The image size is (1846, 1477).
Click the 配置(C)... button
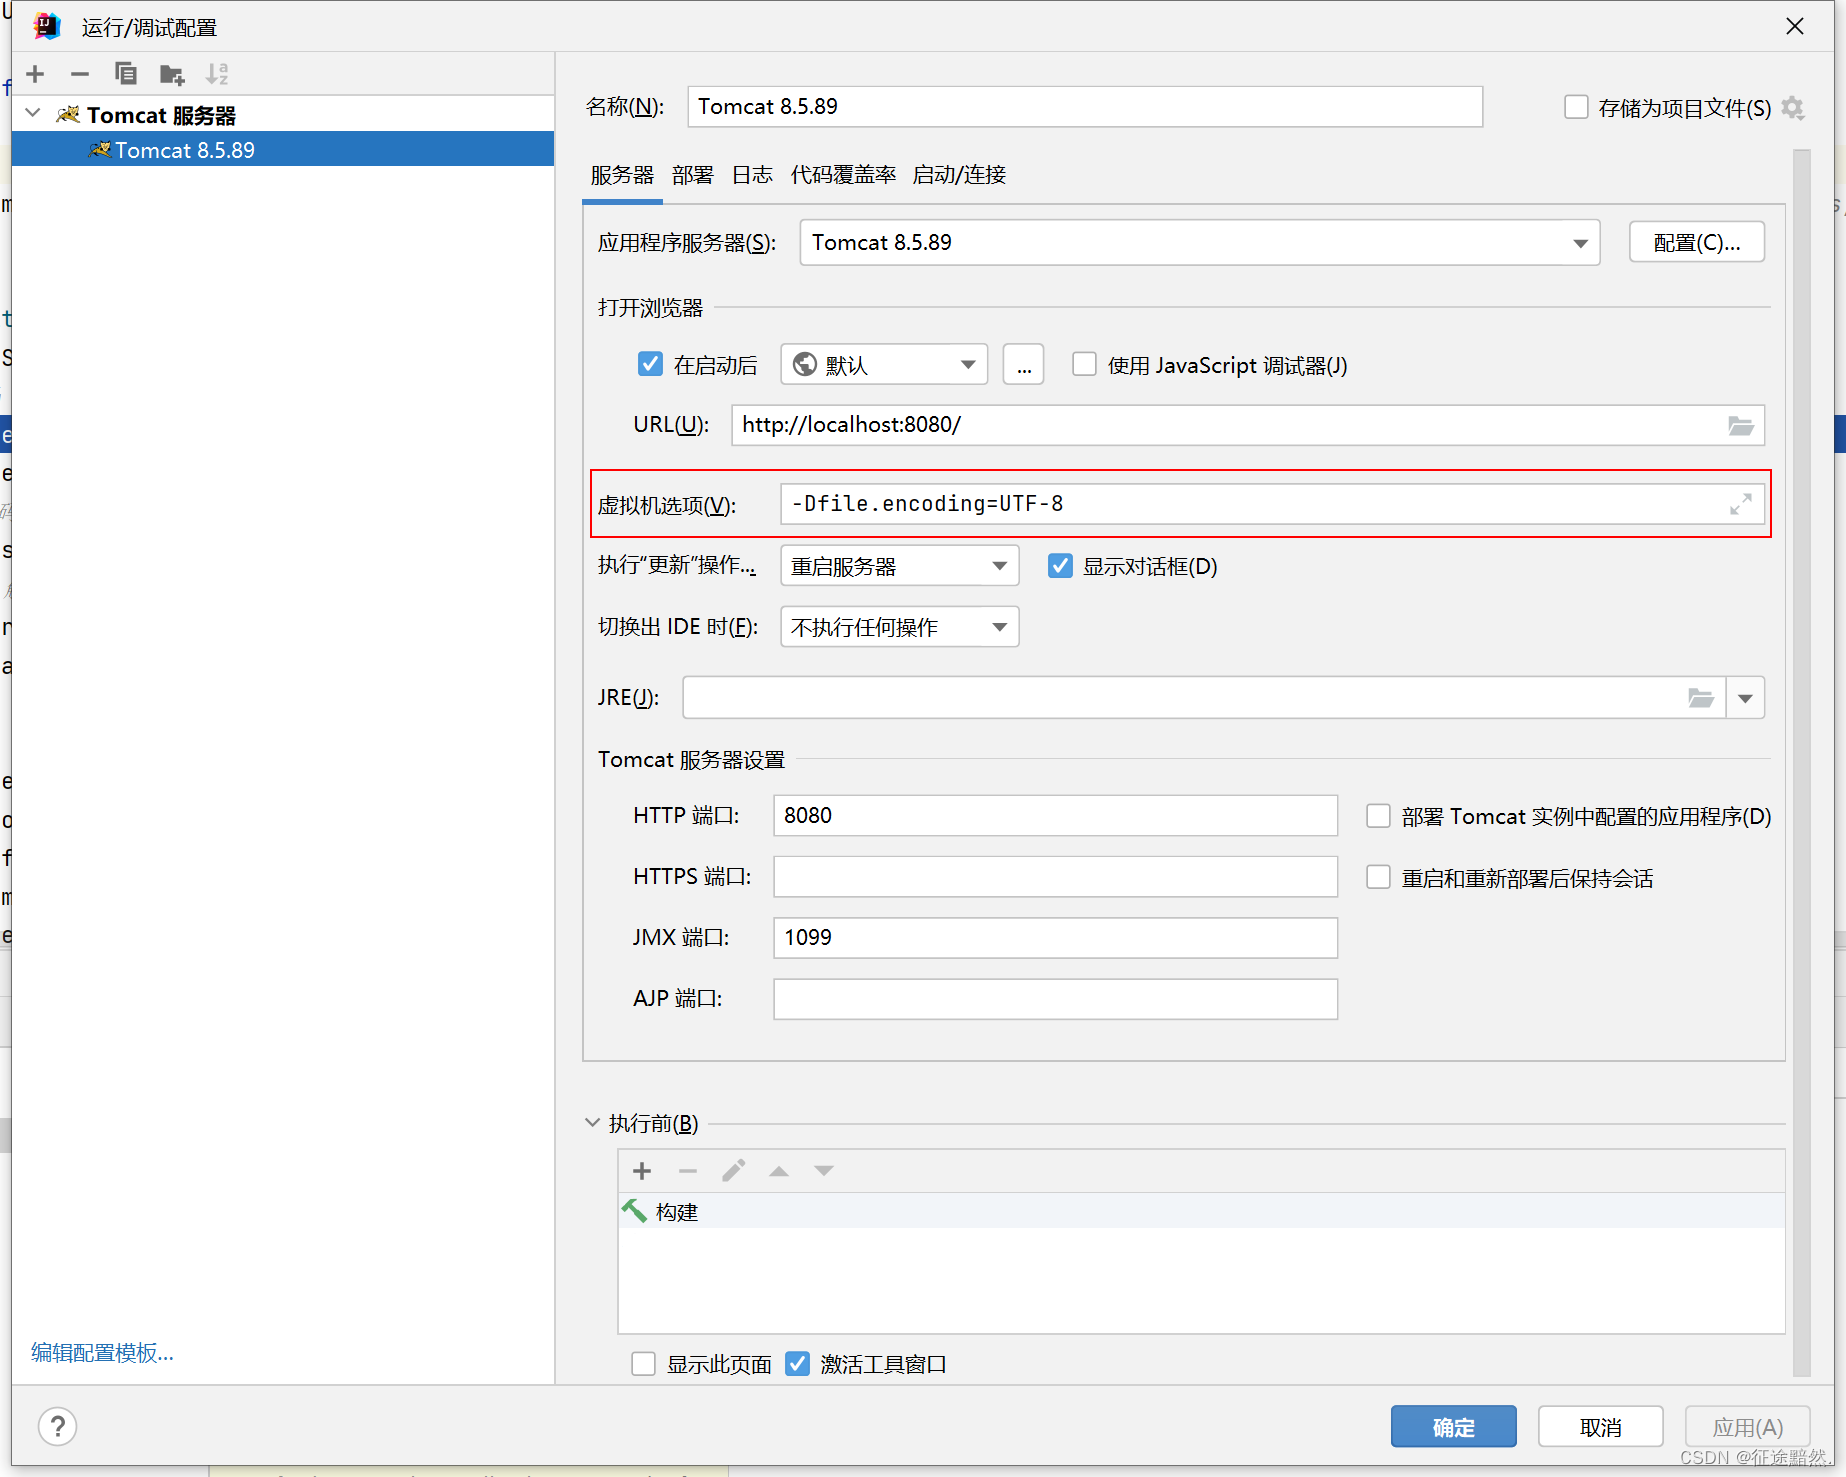tap(1696, 242)
